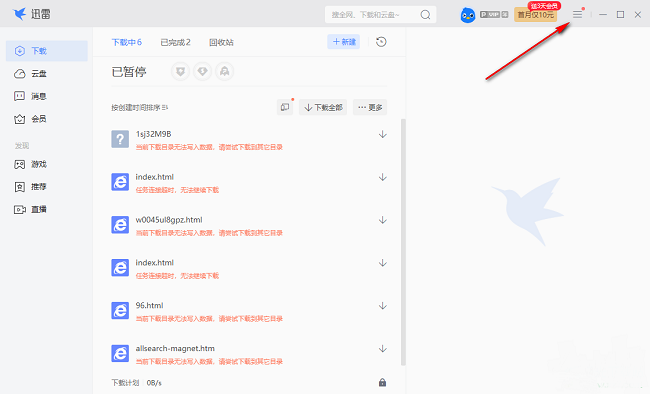650x394 pixels.
Task: Click the 1sj32M9B unknown file icon
Action: 120,139
